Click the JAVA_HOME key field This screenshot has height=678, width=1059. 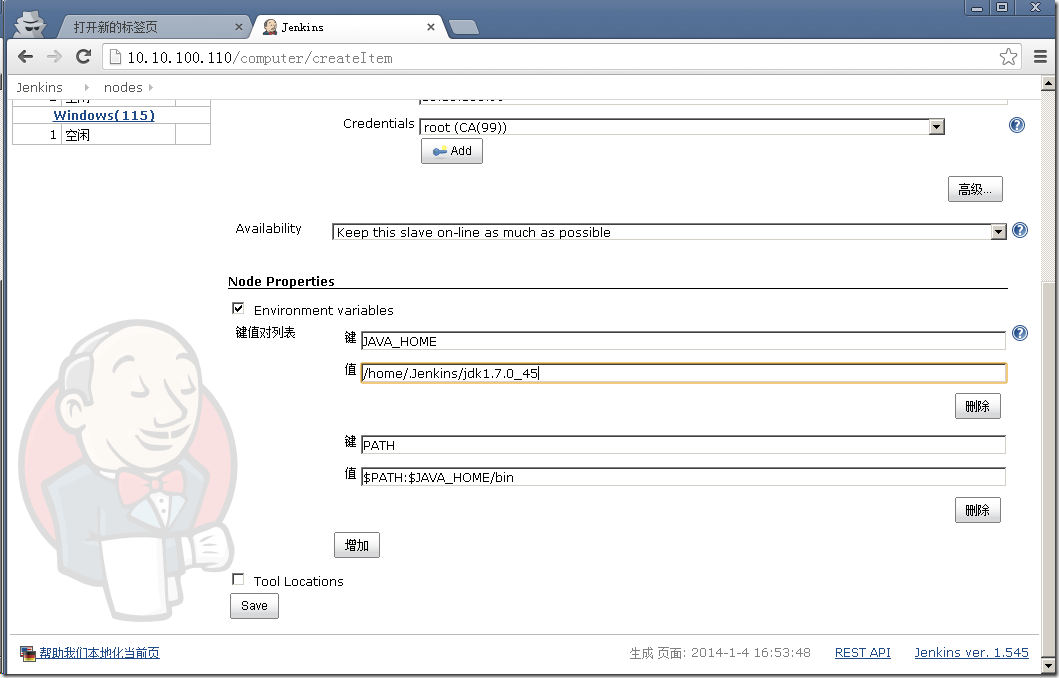(x=683, y=341)
